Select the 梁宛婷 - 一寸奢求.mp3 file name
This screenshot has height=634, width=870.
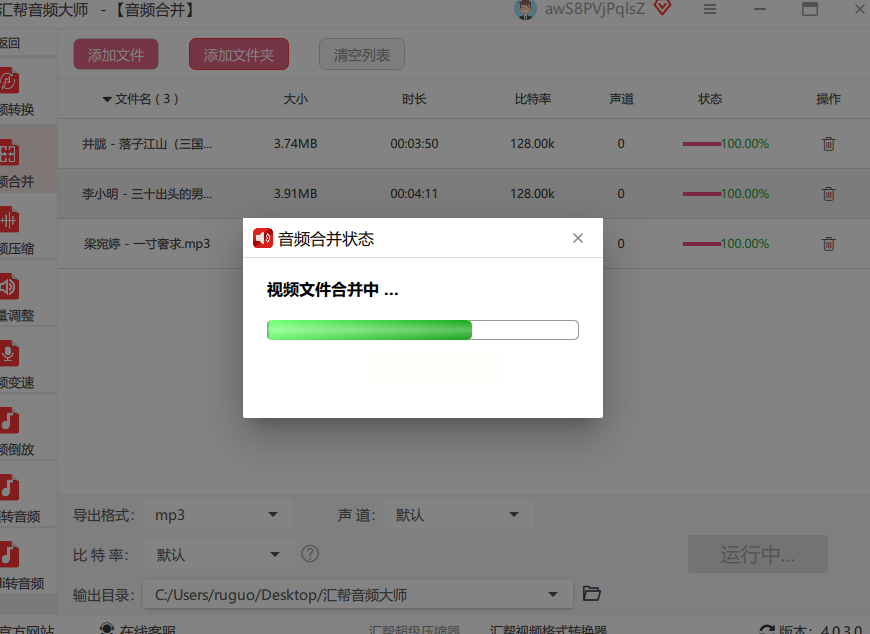coord(147,244)
